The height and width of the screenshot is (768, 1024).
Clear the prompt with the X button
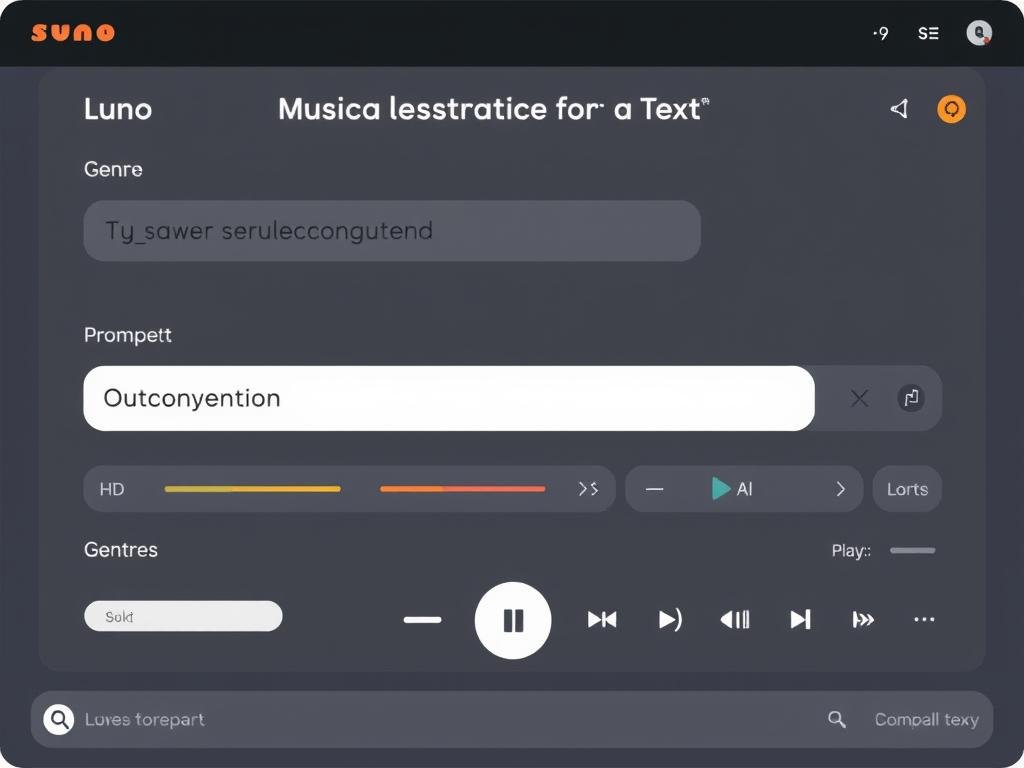(859, 398)
